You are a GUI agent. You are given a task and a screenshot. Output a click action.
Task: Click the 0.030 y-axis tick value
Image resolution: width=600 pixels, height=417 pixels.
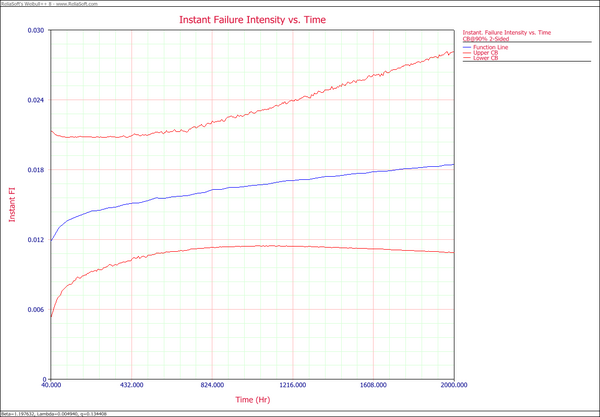tap(37, 30)
